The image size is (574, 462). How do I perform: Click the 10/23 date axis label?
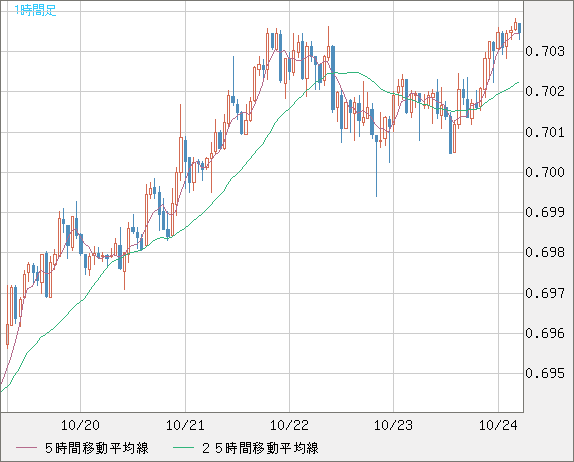(x=394, y=425)
